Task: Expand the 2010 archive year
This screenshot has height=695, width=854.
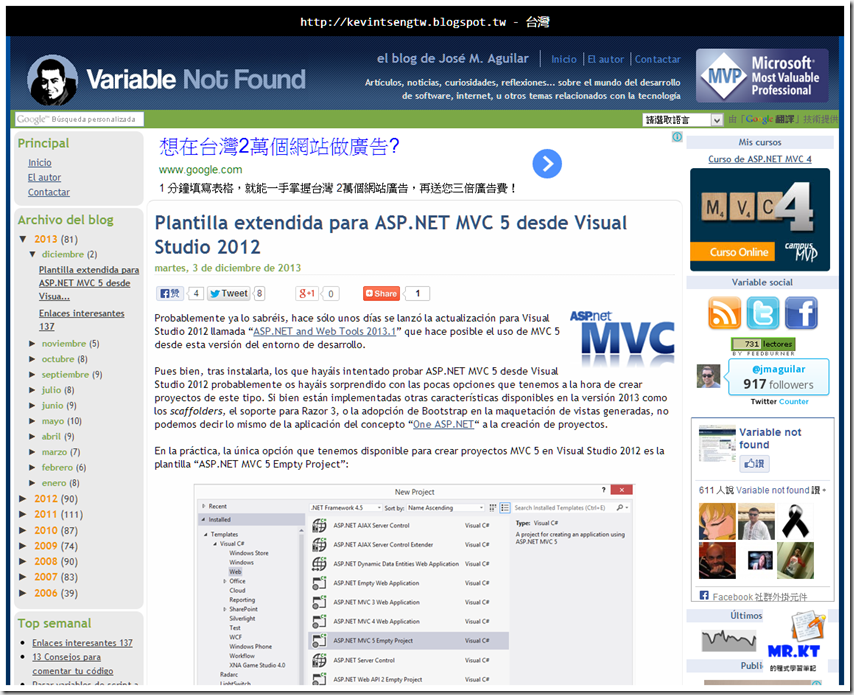Action: tap(23, 530)
